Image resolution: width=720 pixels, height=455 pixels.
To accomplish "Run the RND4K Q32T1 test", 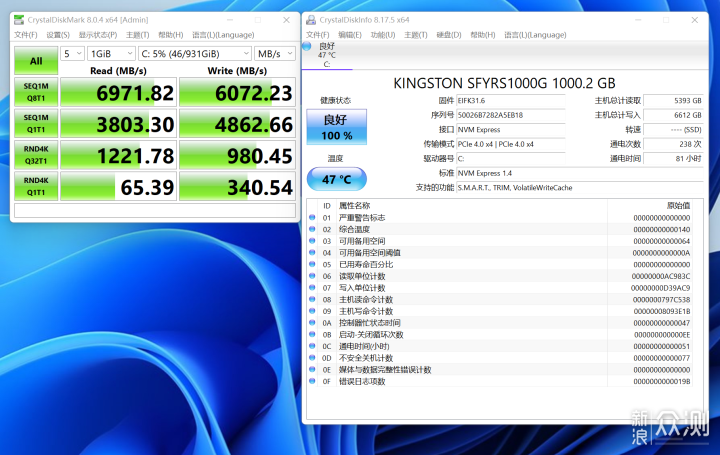I will (36, 155).
